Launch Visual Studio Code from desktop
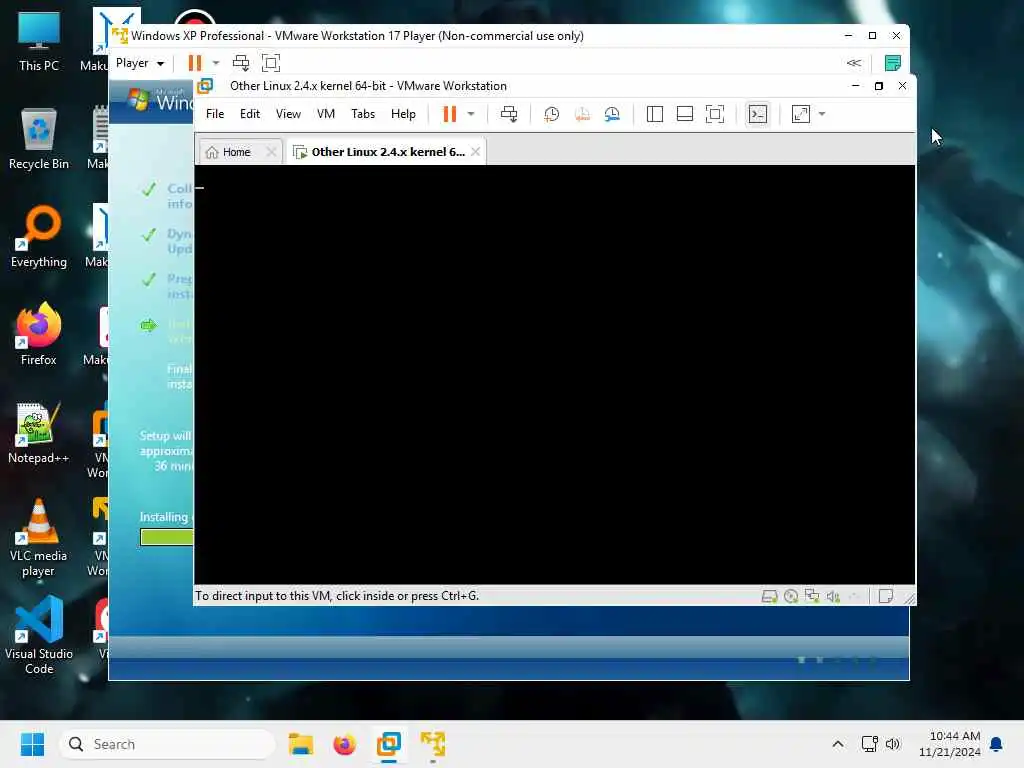This screenshot has width=1024, height=768. pyautogui.click(x=39, y=635)
